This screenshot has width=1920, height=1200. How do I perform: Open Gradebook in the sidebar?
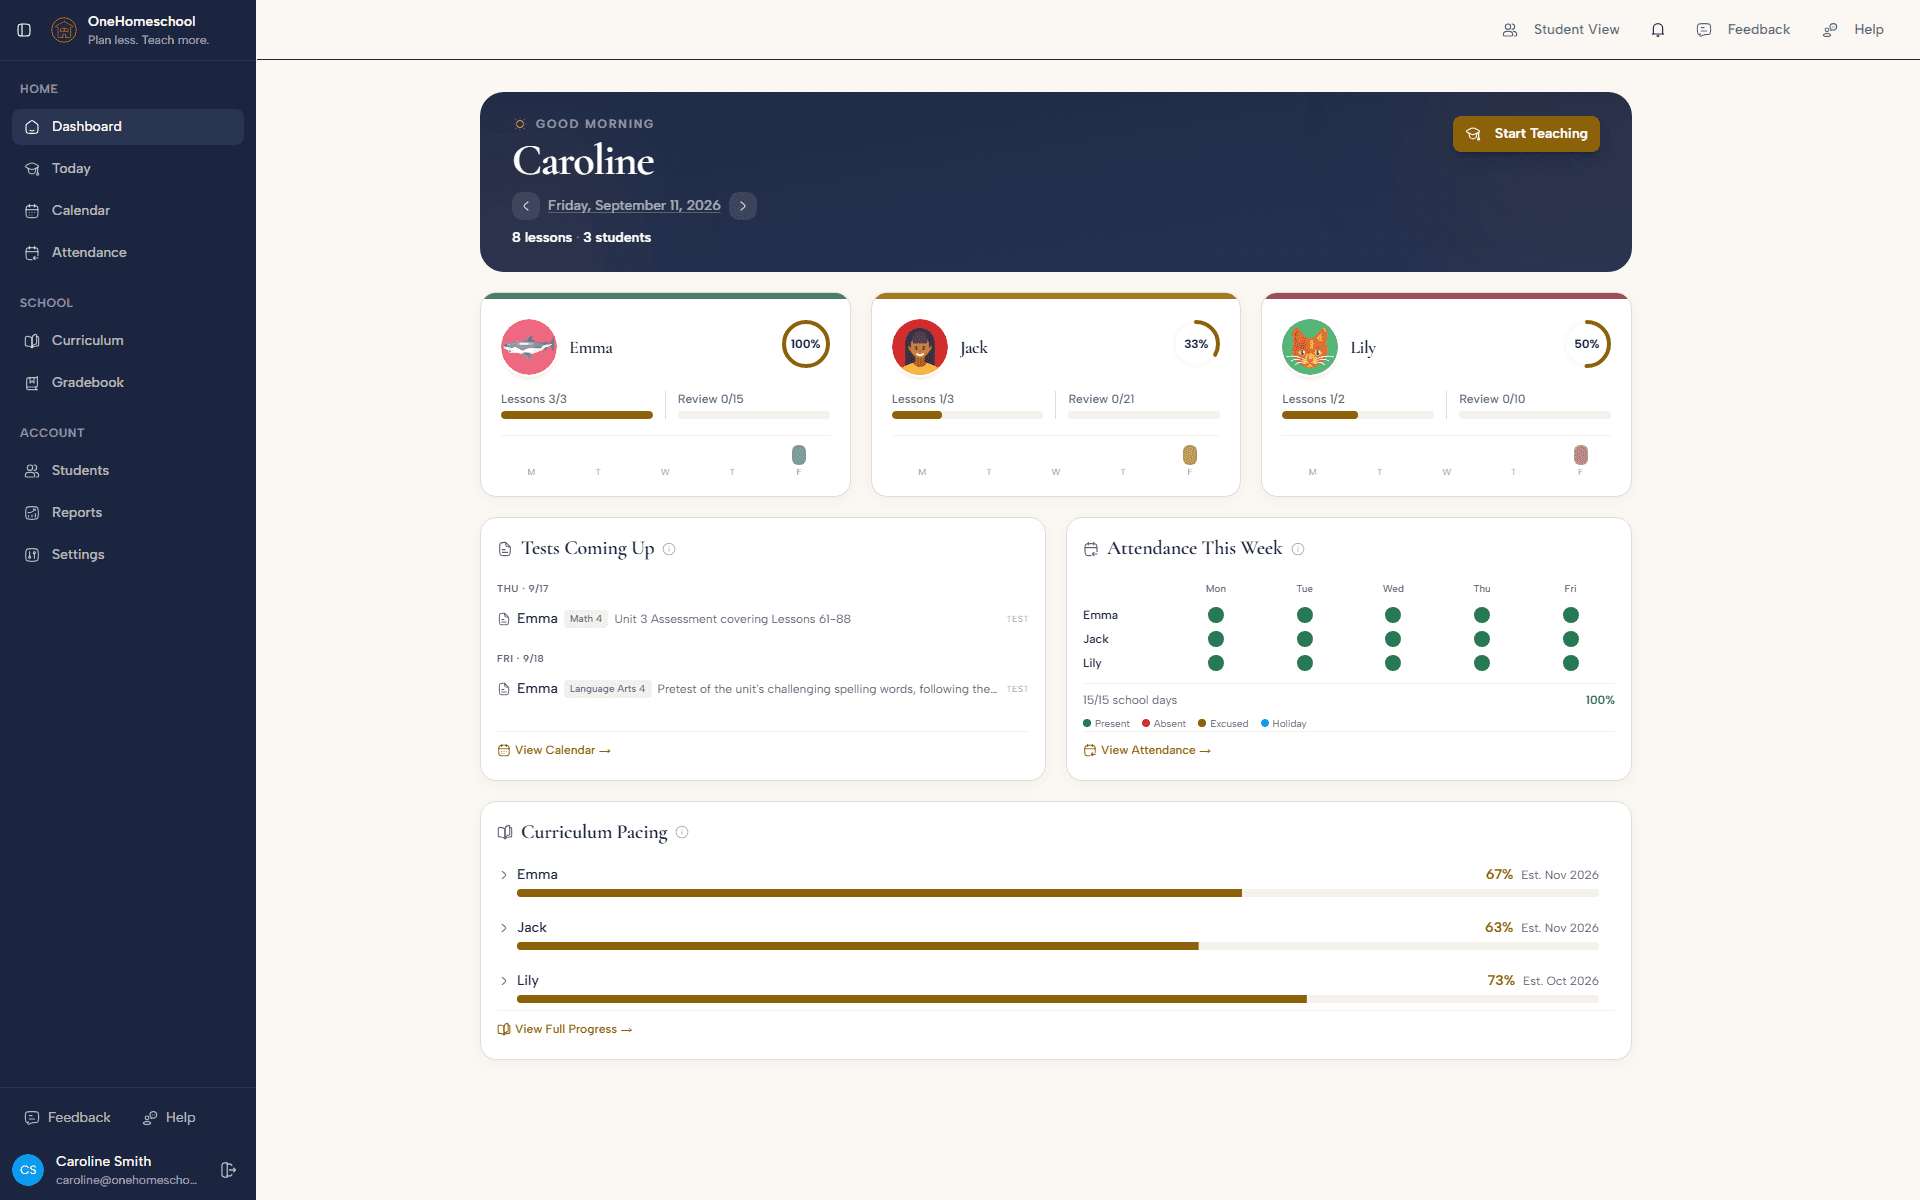point(128,383)
